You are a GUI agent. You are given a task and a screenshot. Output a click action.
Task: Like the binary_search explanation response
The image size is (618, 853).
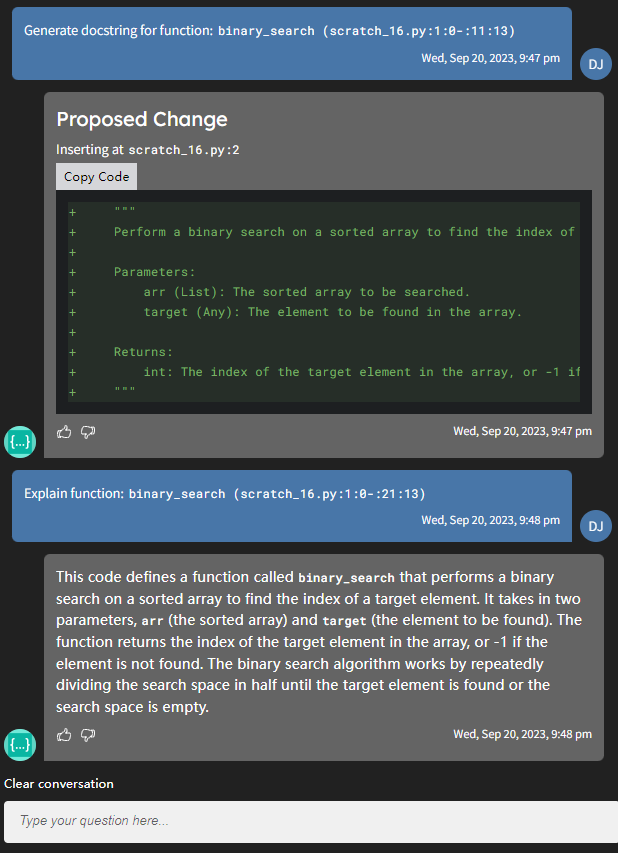pyautogui.click(x=64, y=735)
